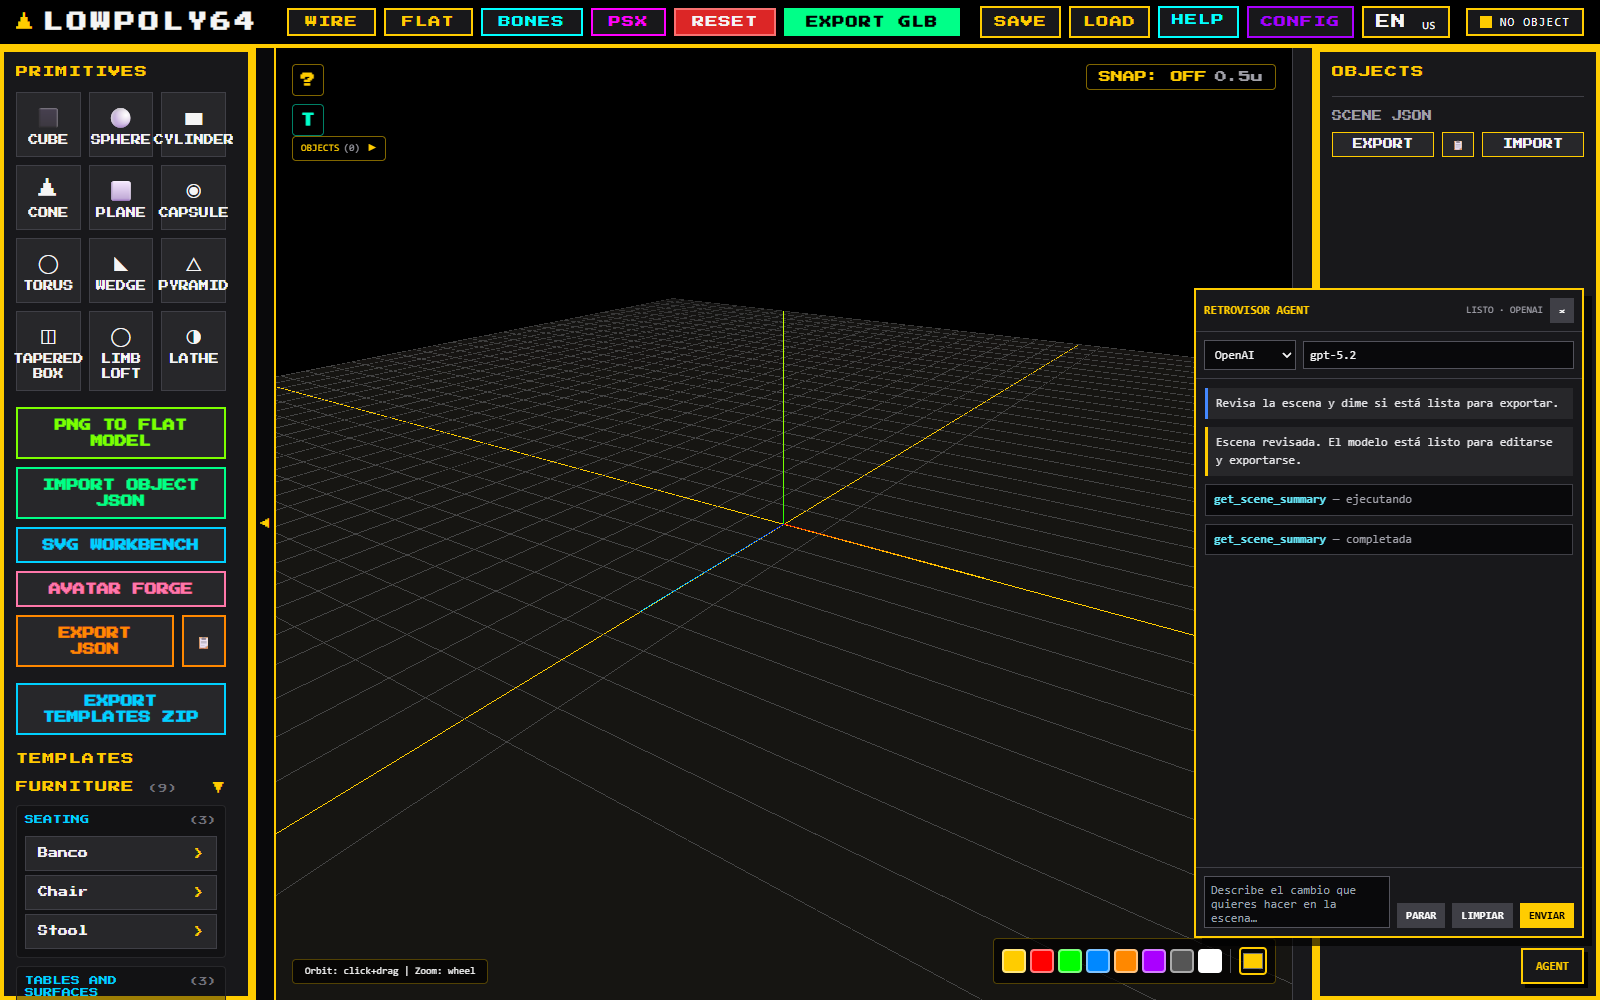This screenshot has height=1000, width=1600.
Task: Add a Tapered Box primitive
Action: point(48,351)
